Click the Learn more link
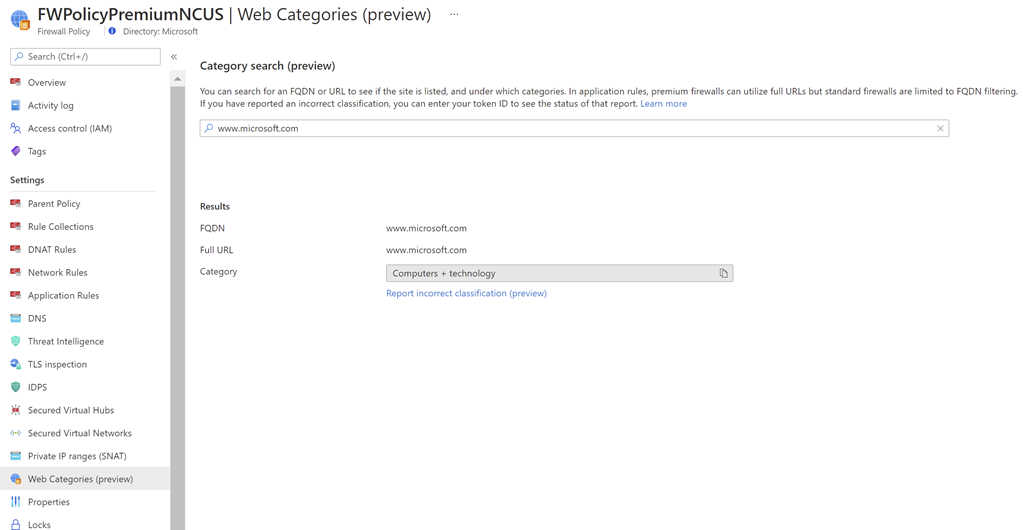Viewport: 1024px width, 530px height. (x=664, y=103)
